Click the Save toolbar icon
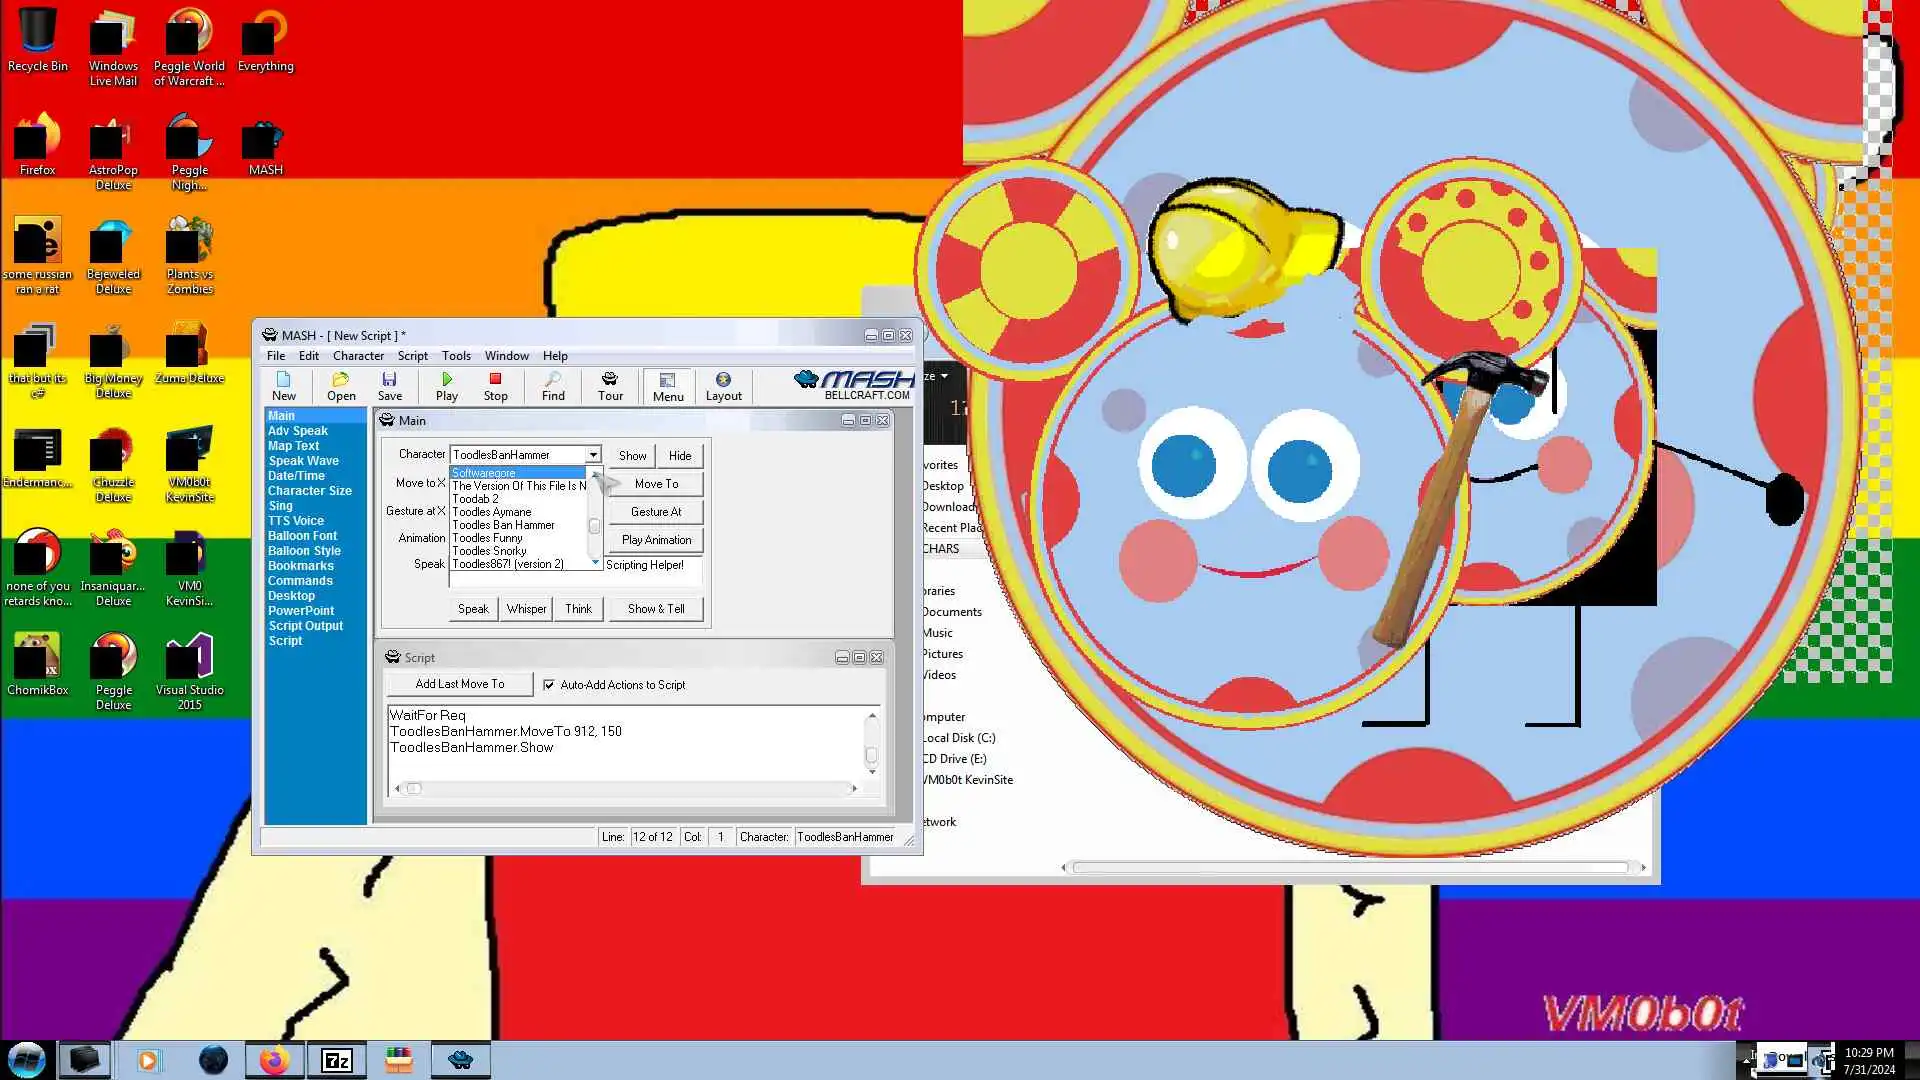 (x=390, y=385)
